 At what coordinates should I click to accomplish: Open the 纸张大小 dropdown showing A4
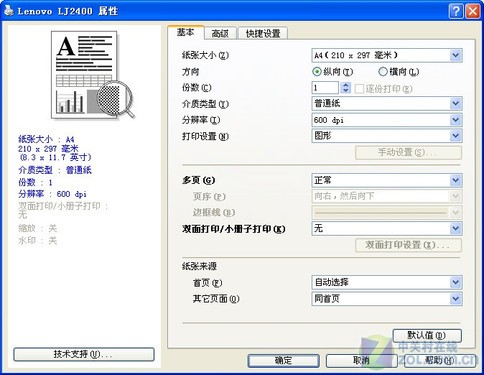pos(387,55)
